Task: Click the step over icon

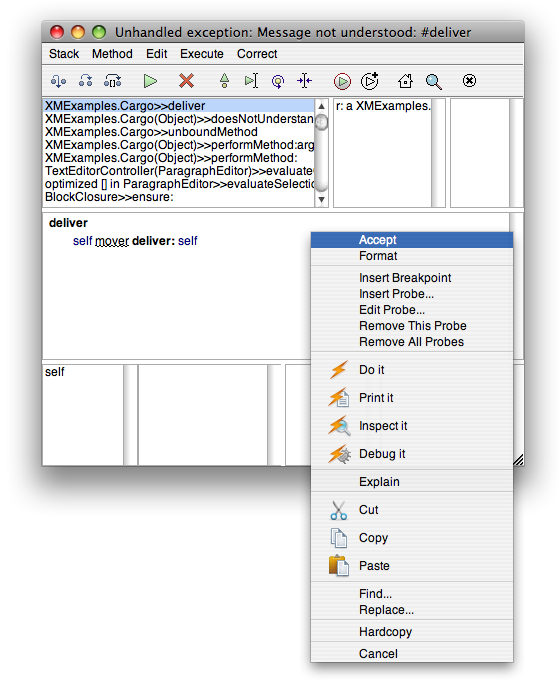Action: click(85, 81)
